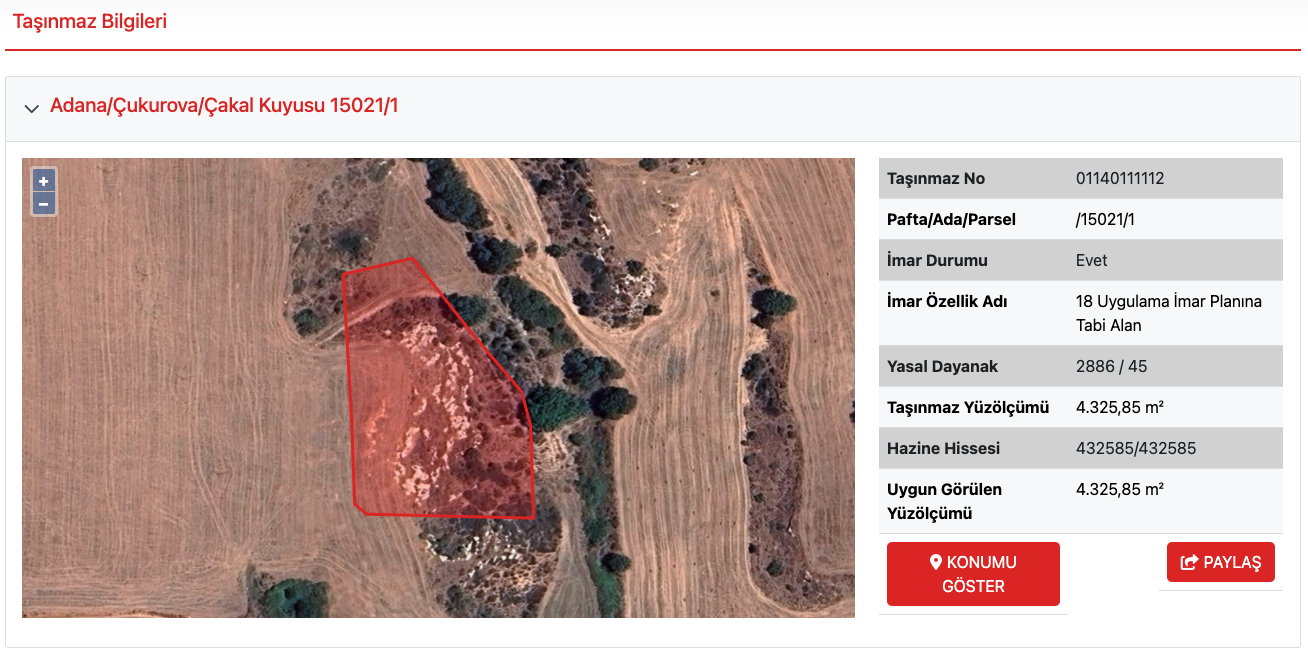Click the Hazine Hissesi value 432585/432585
Viewport: 1308px width, 655px height.
tap(1136, 448)
